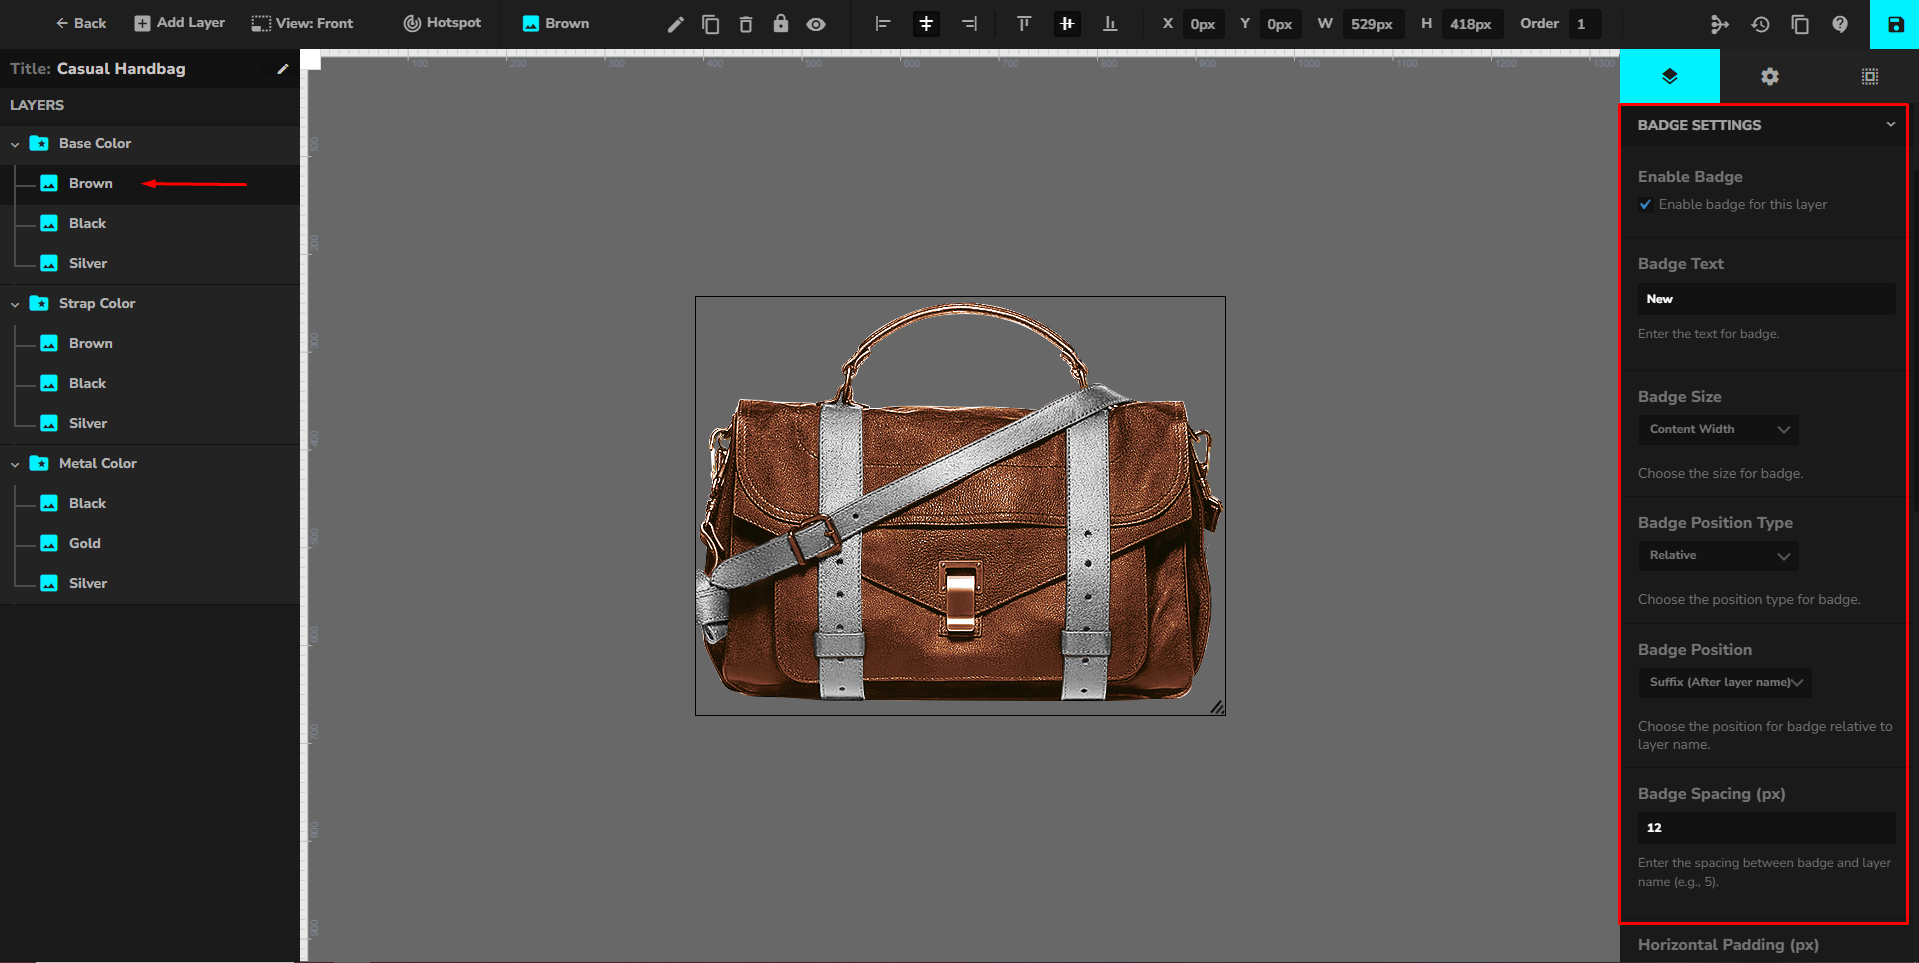Click the duplicate layer icon next to pencil

711,24
